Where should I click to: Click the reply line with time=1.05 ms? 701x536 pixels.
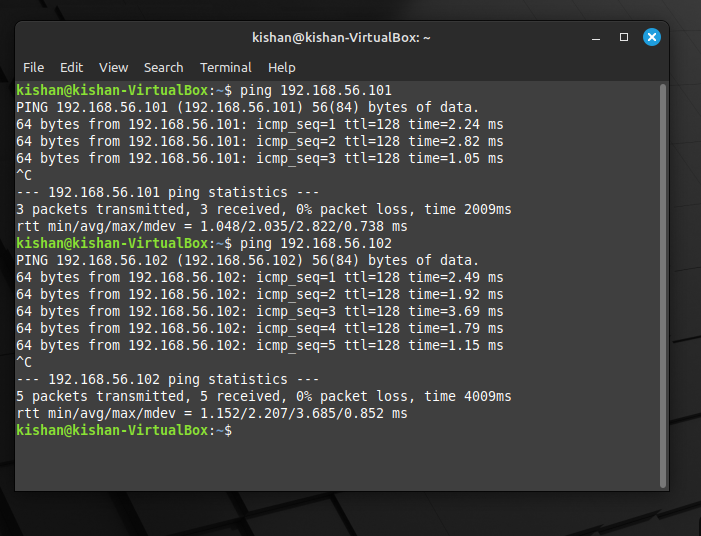(x=260, y=158)
